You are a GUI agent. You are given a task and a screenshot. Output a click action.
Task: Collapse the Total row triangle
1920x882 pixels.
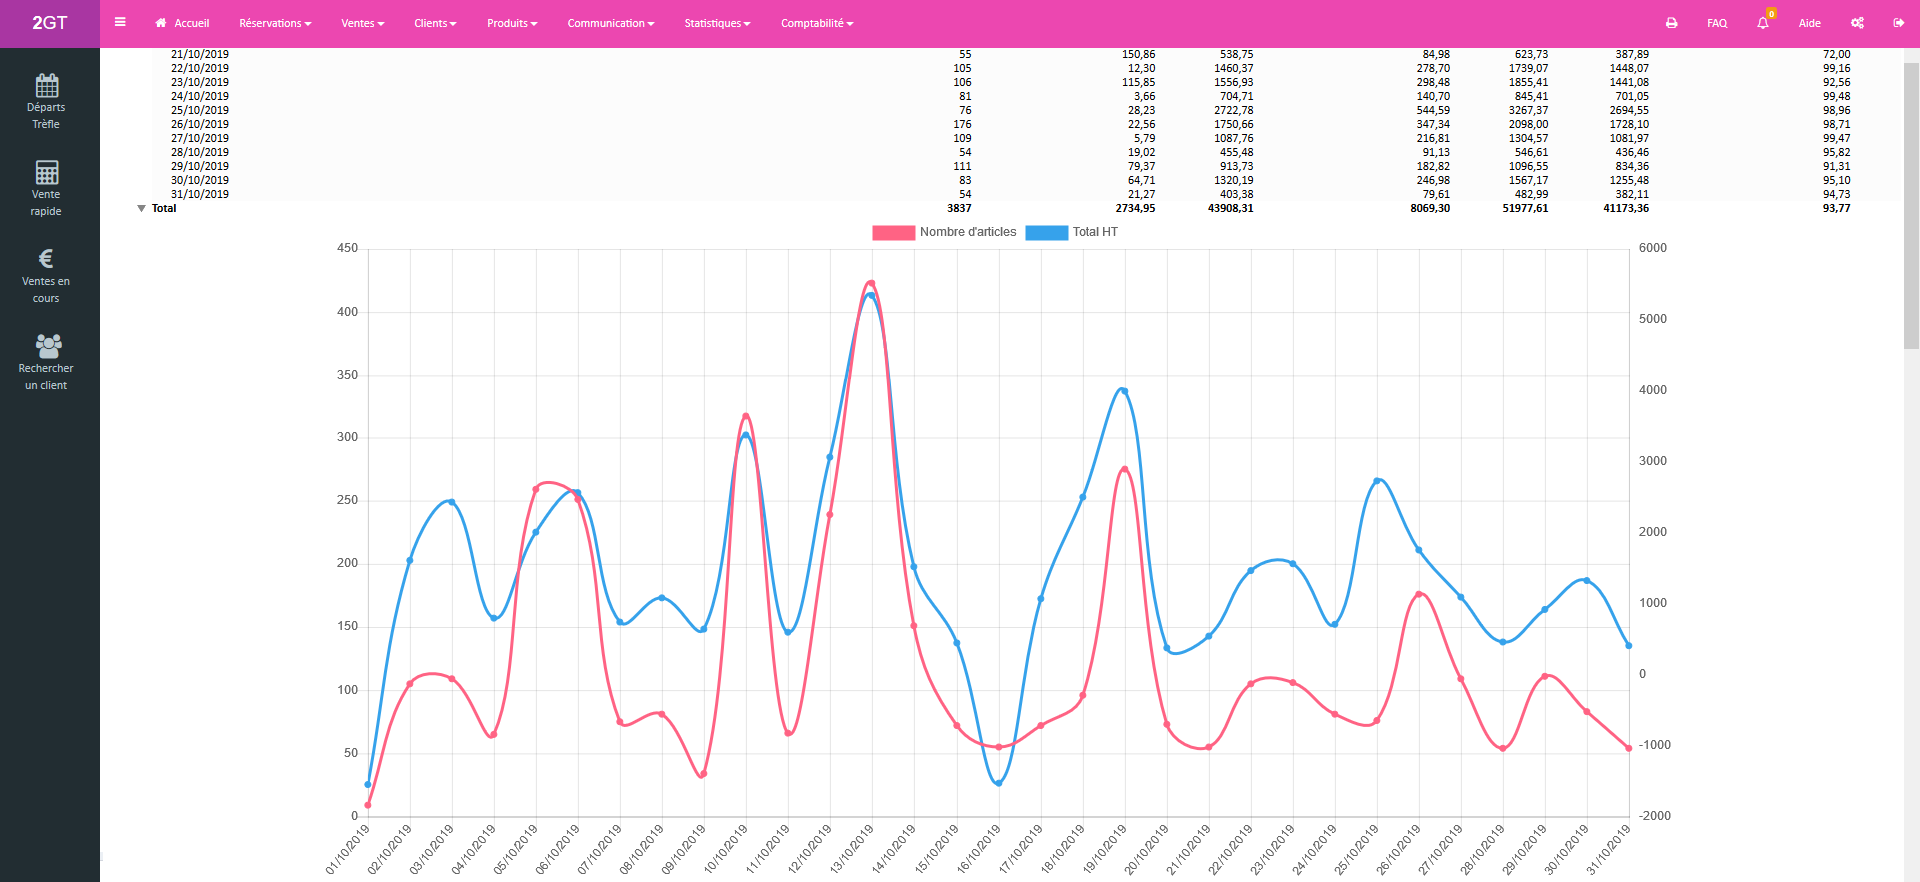(141, 209)
